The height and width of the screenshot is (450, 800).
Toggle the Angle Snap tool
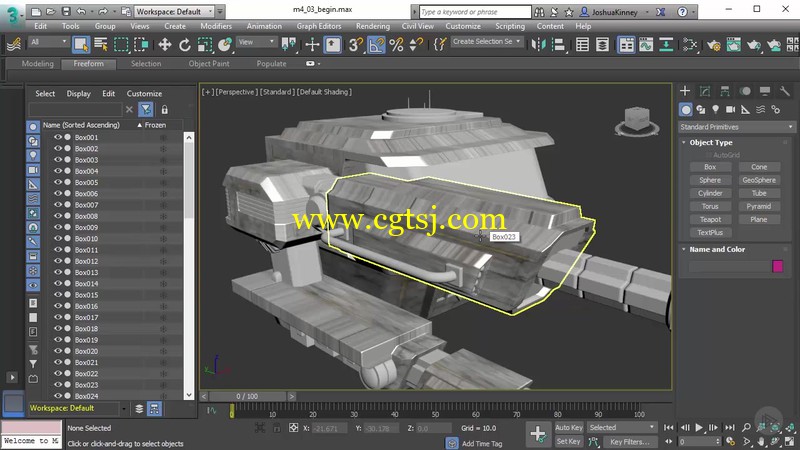point(376,45)
